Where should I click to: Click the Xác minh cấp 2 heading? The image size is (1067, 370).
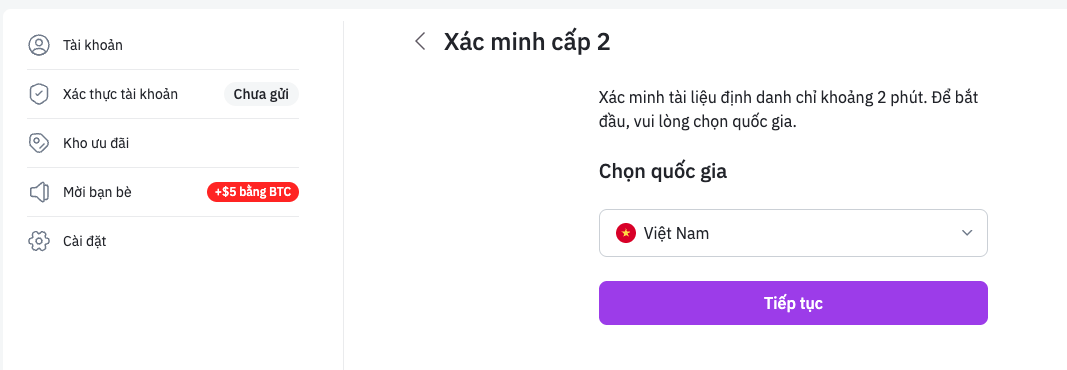click(527, 42)
